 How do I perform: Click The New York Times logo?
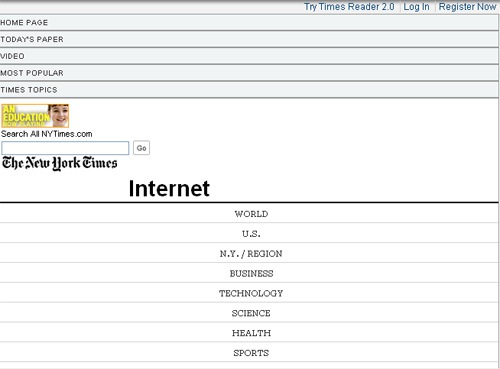click(x=60, y=163)
